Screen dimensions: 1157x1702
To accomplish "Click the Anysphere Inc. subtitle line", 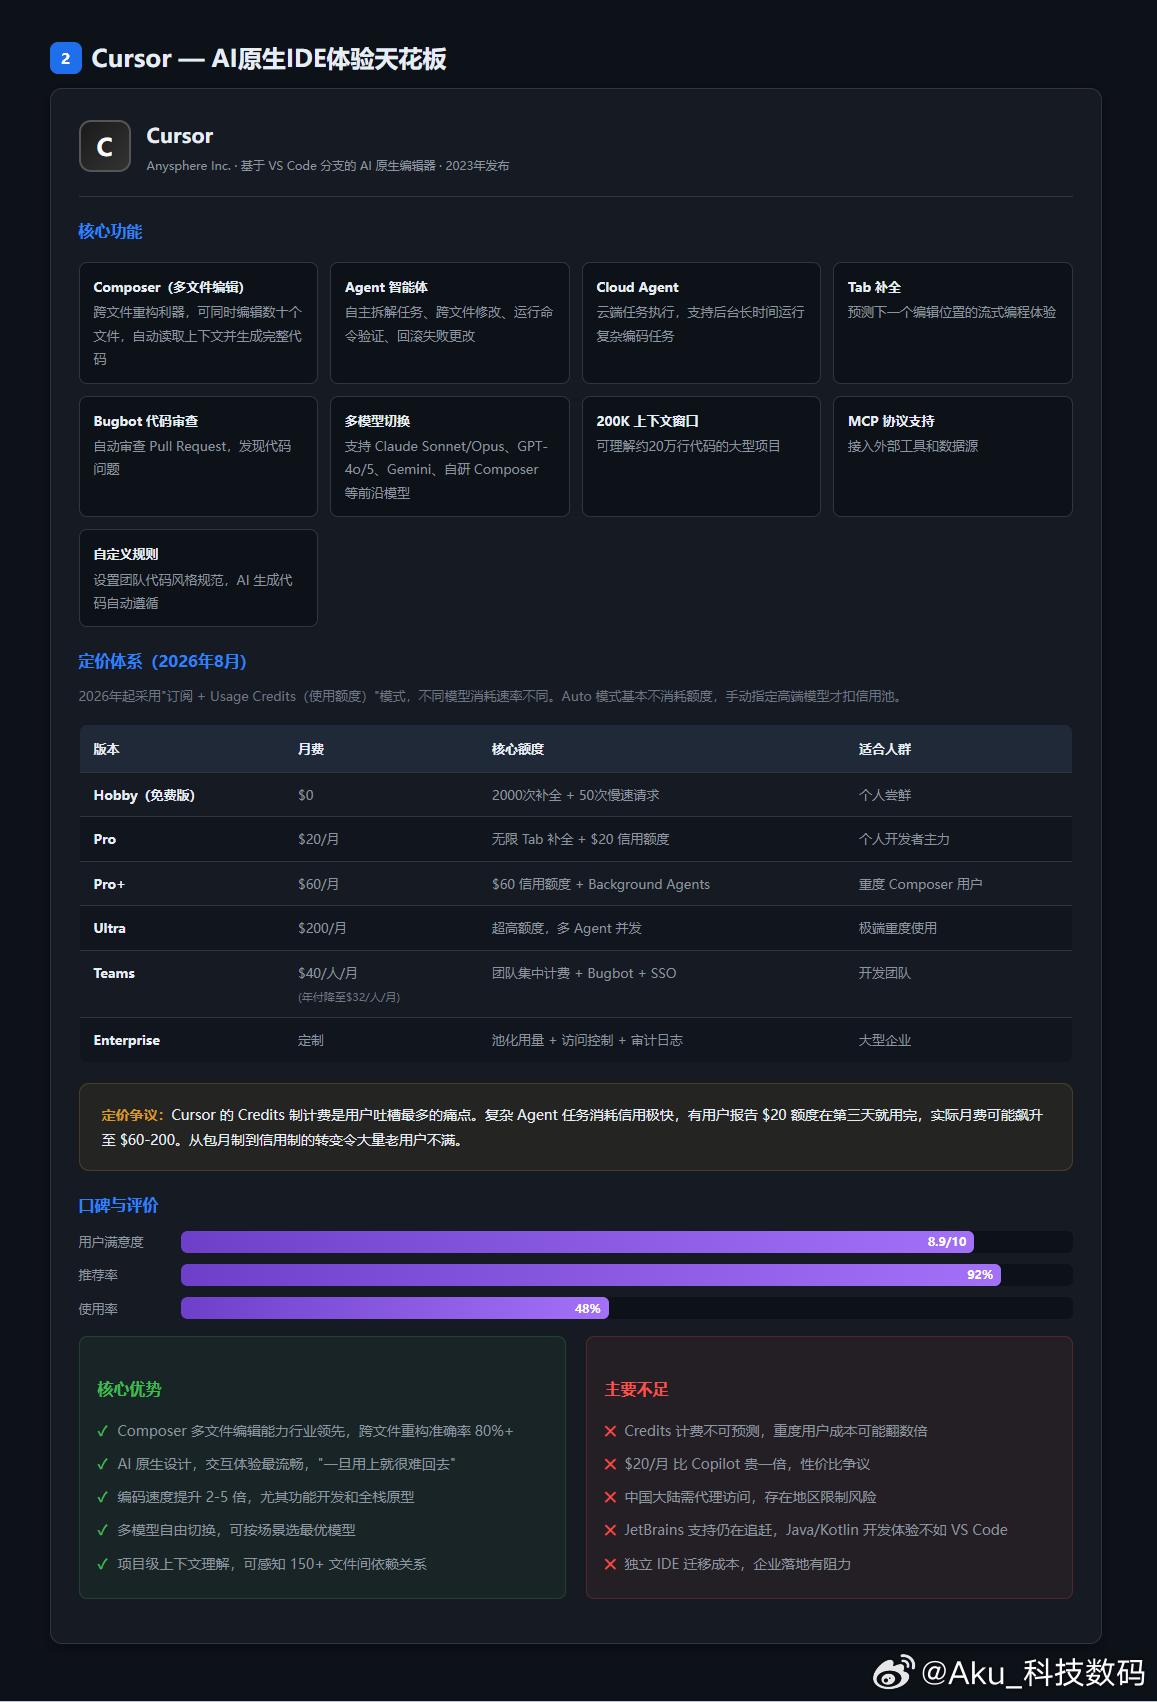I will click(328, 166).
